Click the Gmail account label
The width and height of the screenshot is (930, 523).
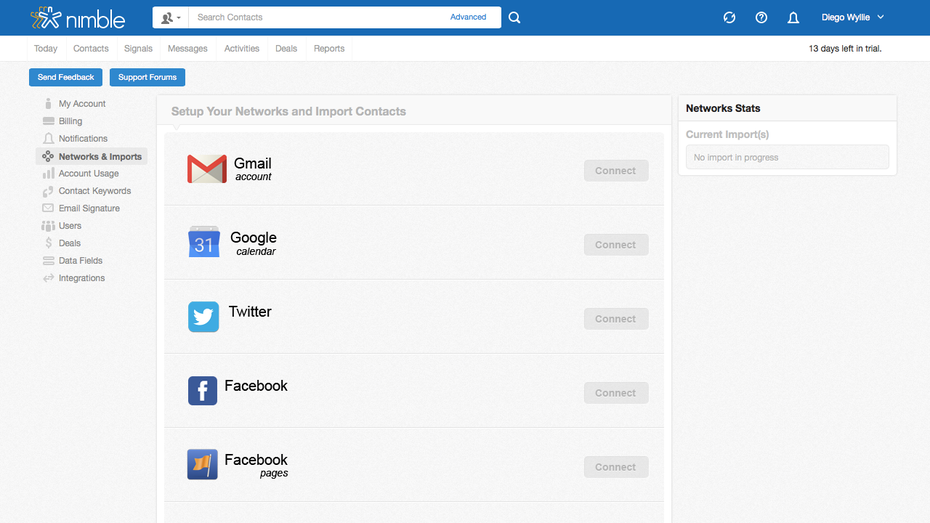pyautogui.click(x=253, y=169)
